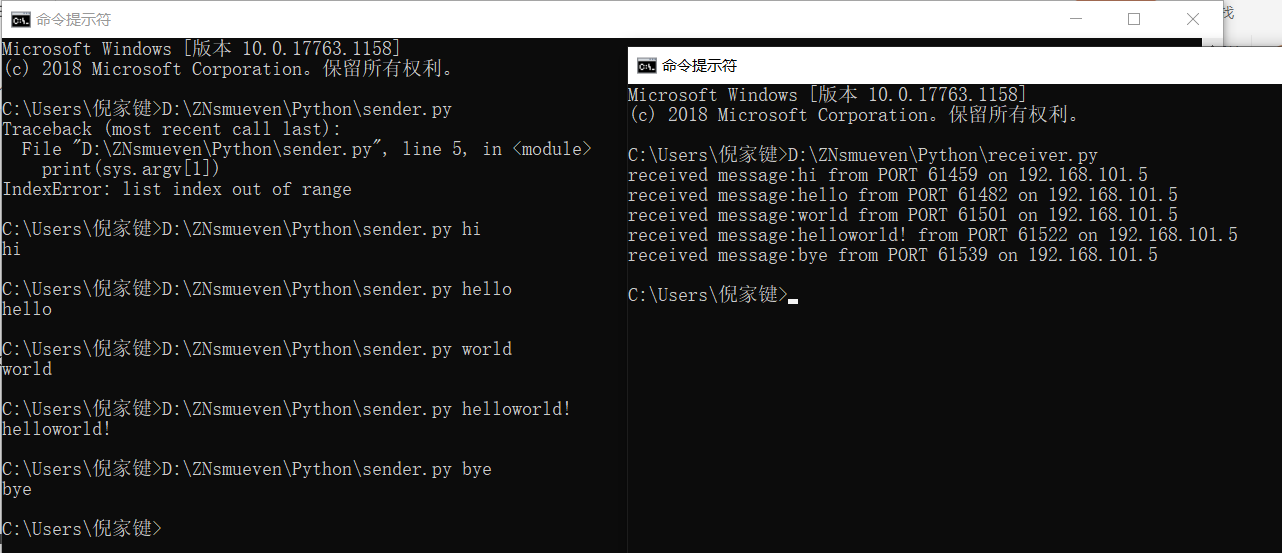Click the line received message:hi from PORT 61459
The image size is (1282, 553).
[x=888, y=175]
